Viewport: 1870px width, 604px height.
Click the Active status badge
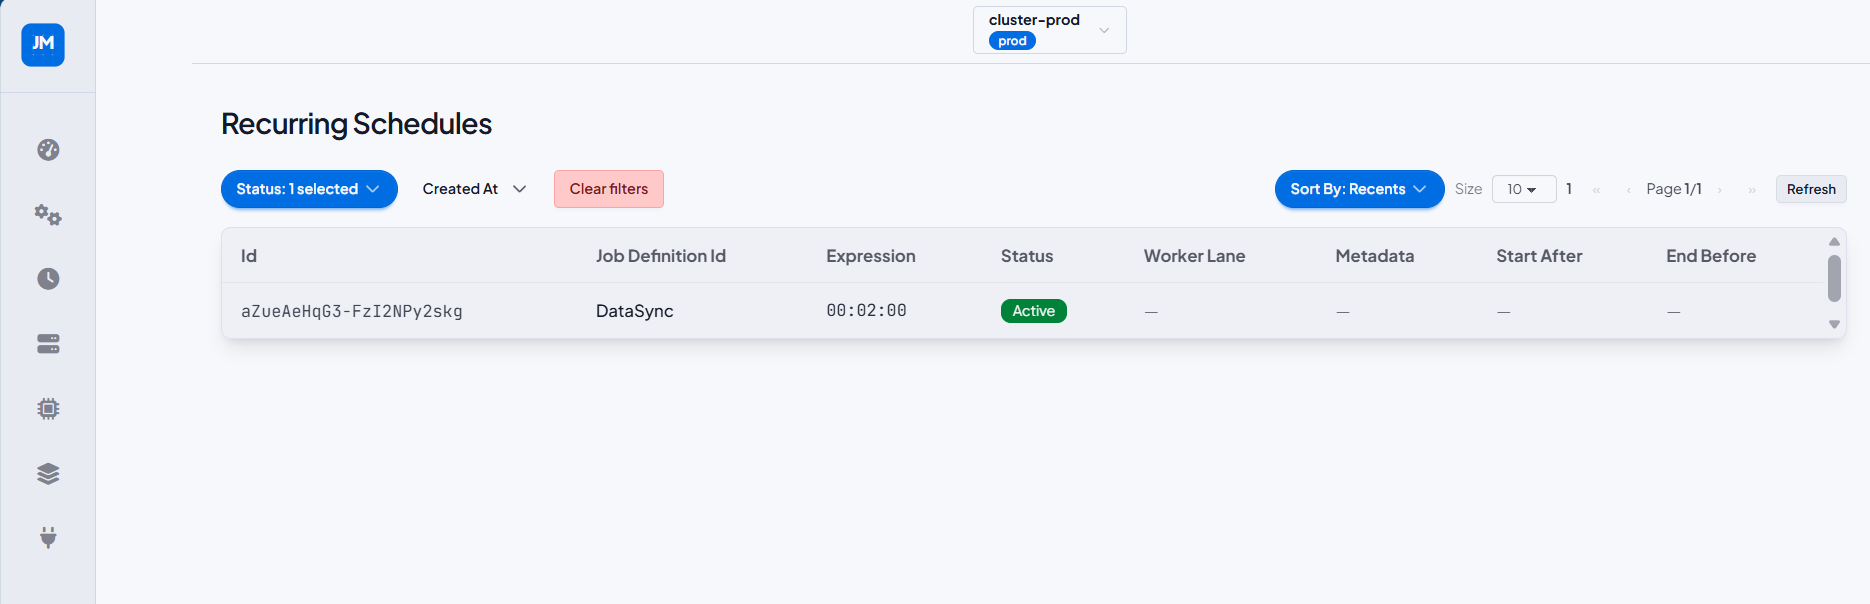click(x=1034, y=311)
